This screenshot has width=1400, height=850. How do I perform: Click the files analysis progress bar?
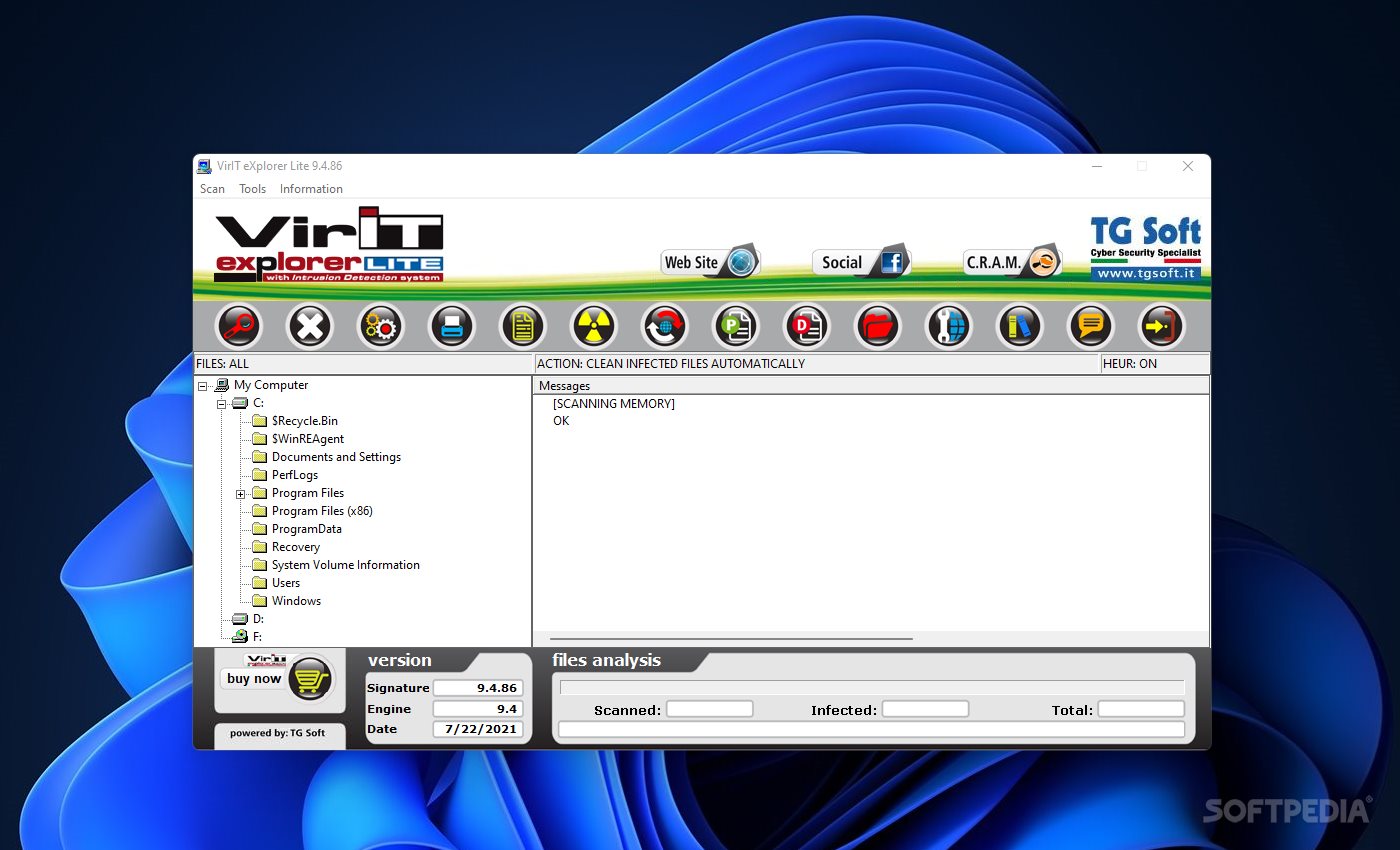[872, 688]
